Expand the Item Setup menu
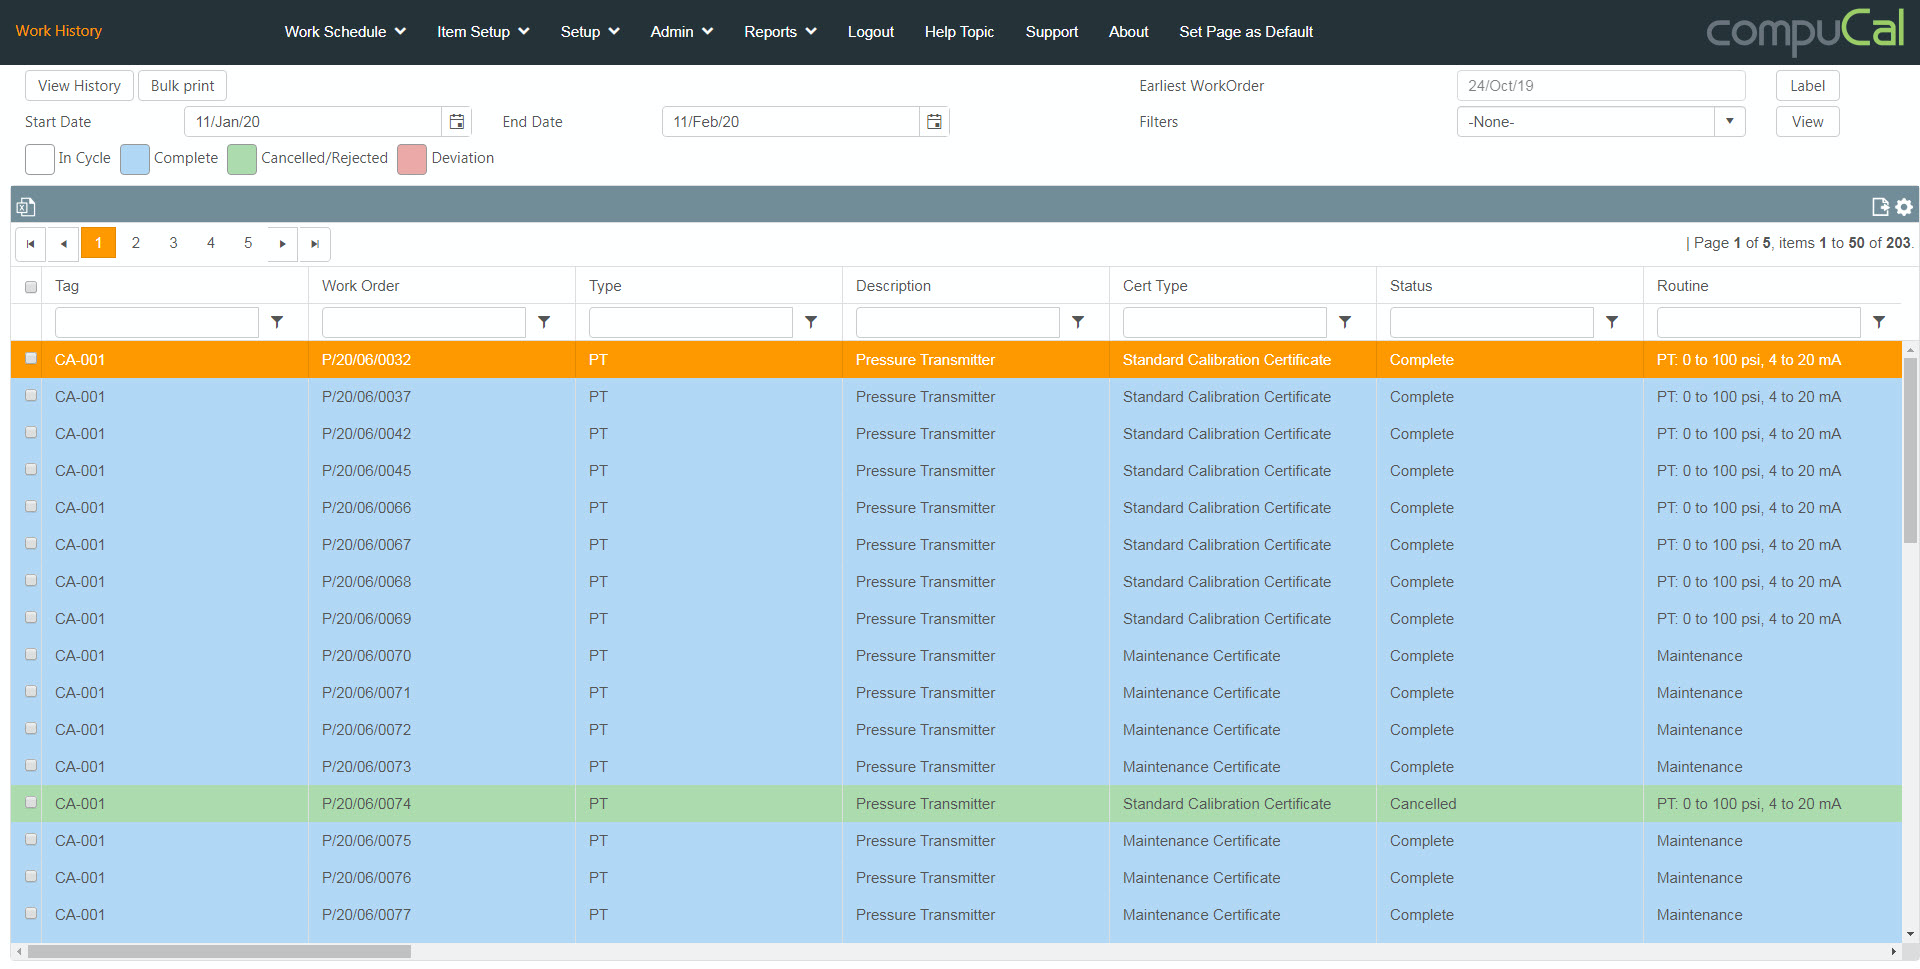 tap(483, 32)
